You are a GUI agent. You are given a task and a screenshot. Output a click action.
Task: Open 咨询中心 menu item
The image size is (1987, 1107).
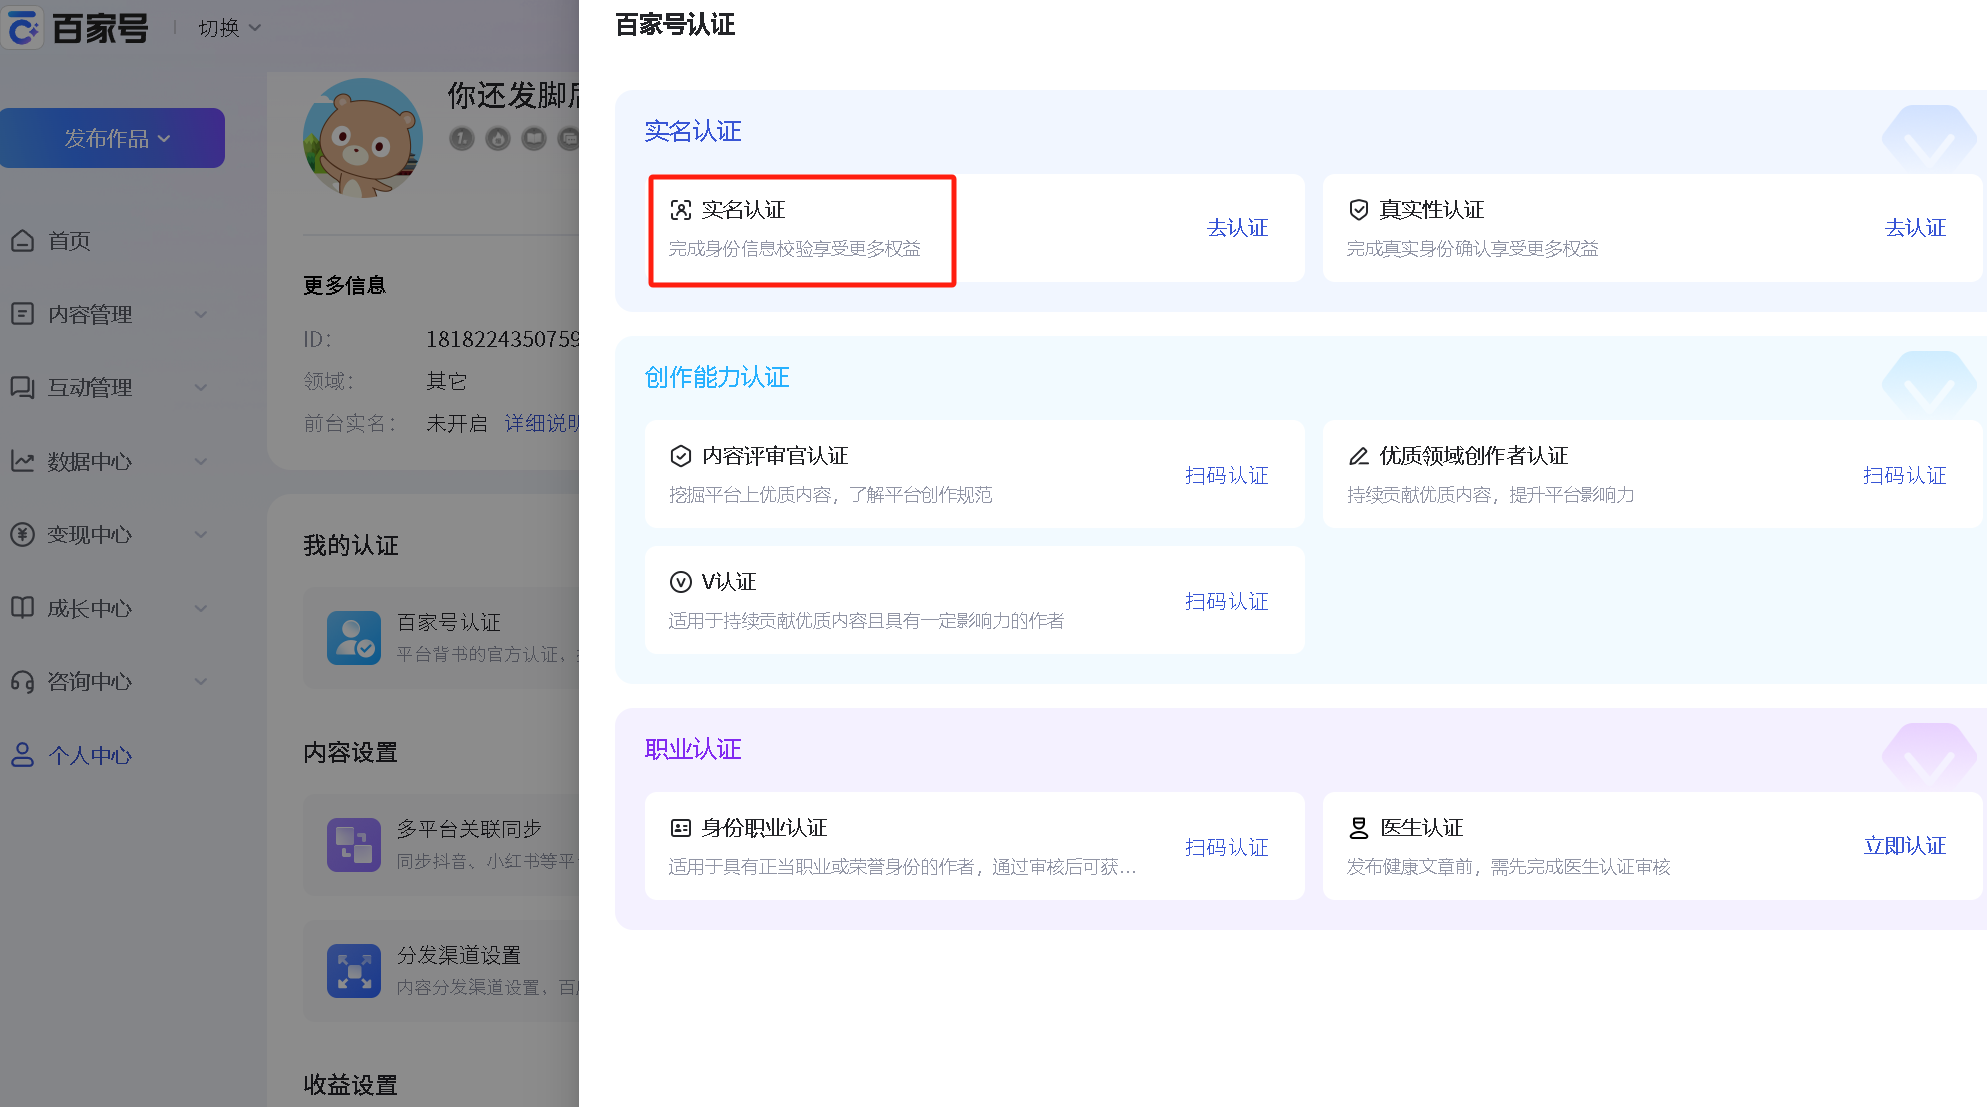90,681
